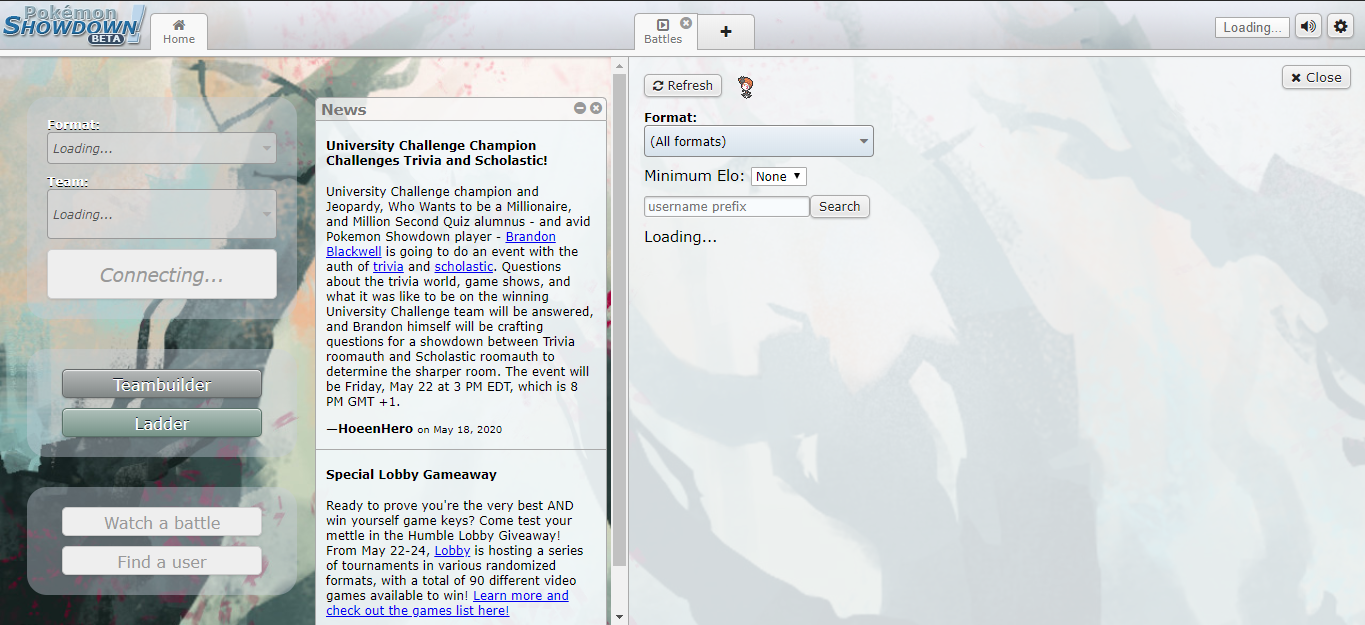Click the Pokémon Showdown logo
This screenshot has height=625, width=1365.
click(75, 24)
